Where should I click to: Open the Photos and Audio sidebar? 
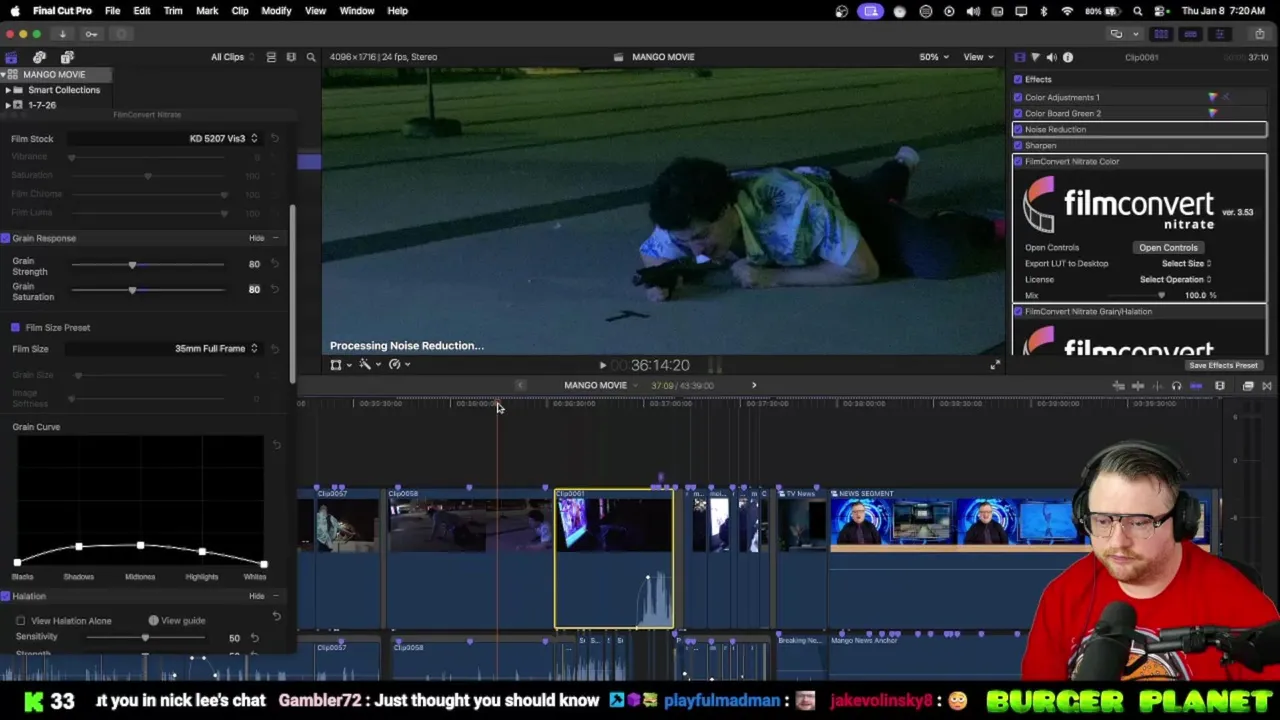pyautogui.click(x=39, y=57)
